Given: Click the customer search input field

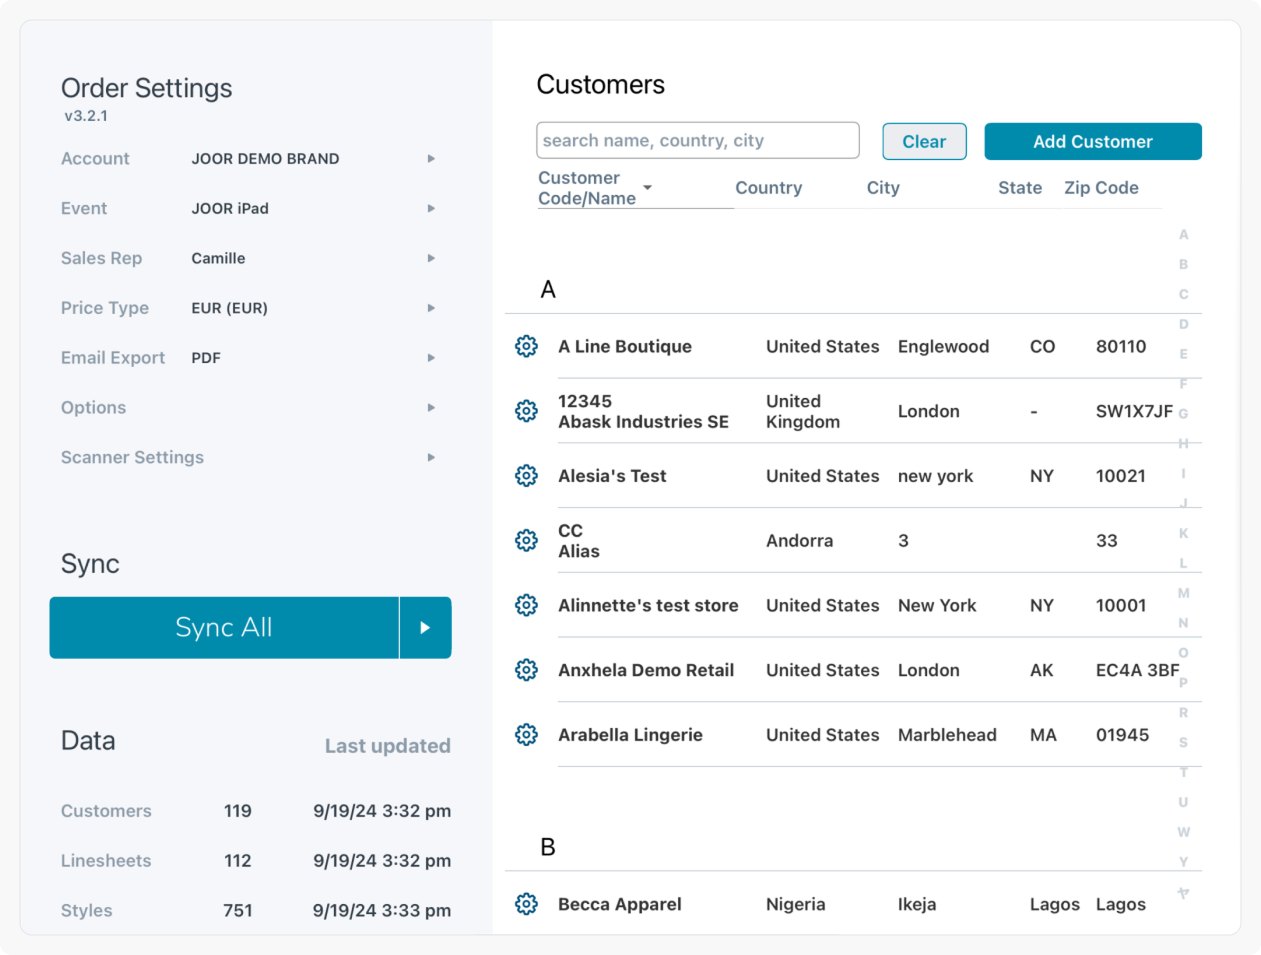Looking at the screenshot, I should [x=697, y=141].
